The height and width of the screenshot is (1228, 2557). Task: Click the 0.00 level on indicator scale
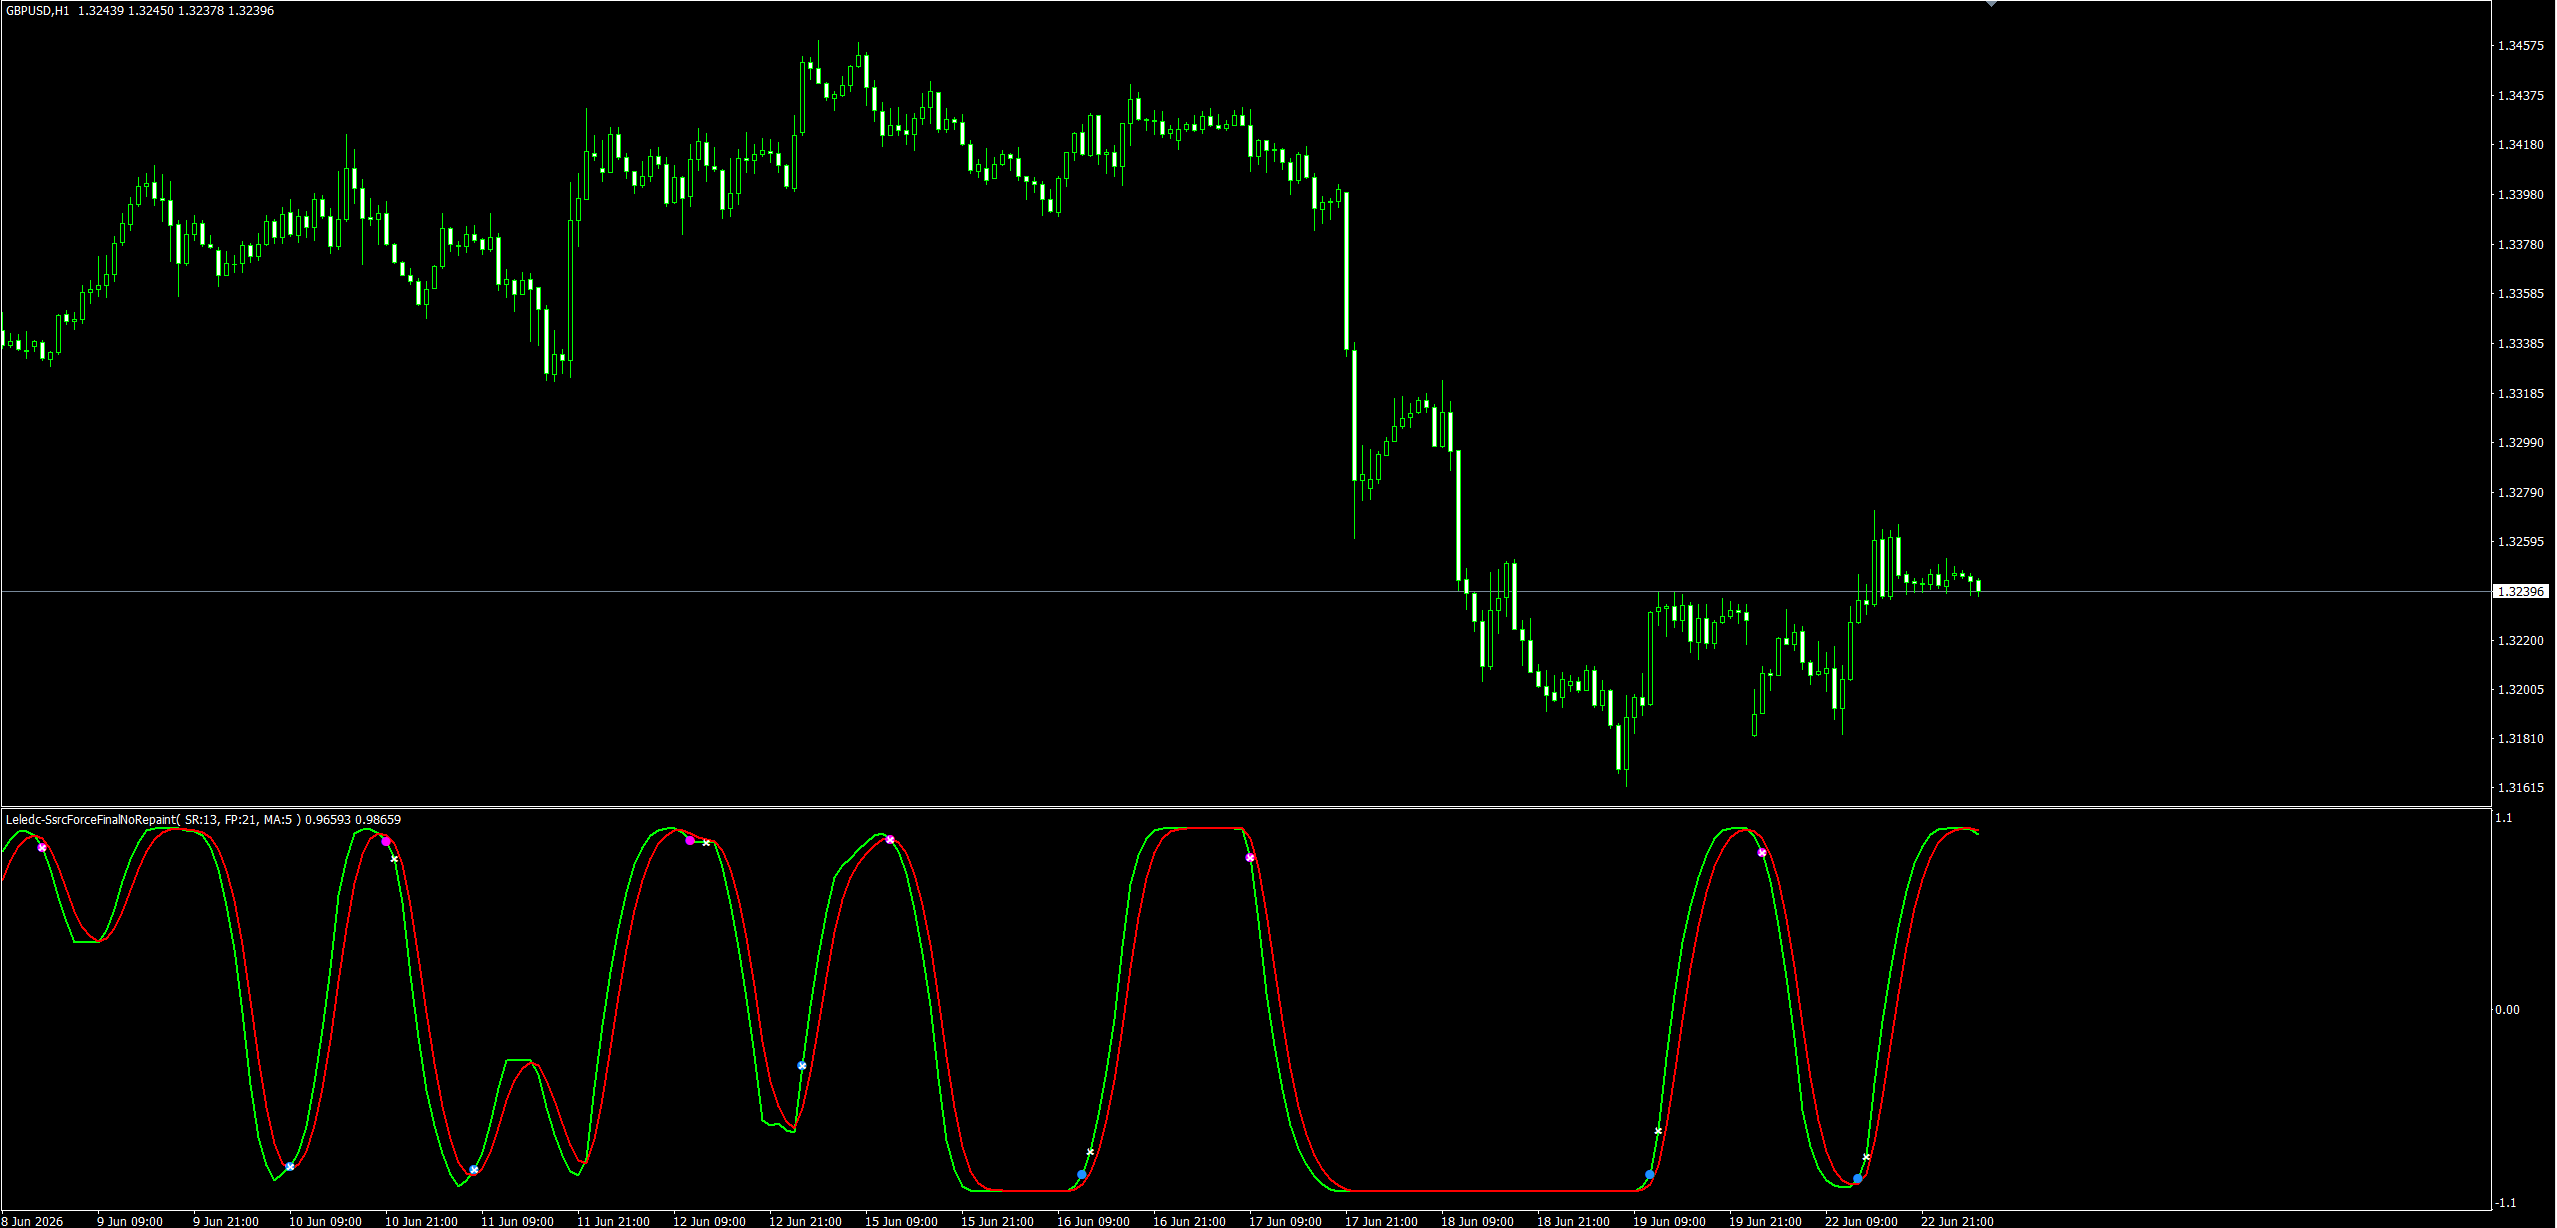tap(2507, 1010)
